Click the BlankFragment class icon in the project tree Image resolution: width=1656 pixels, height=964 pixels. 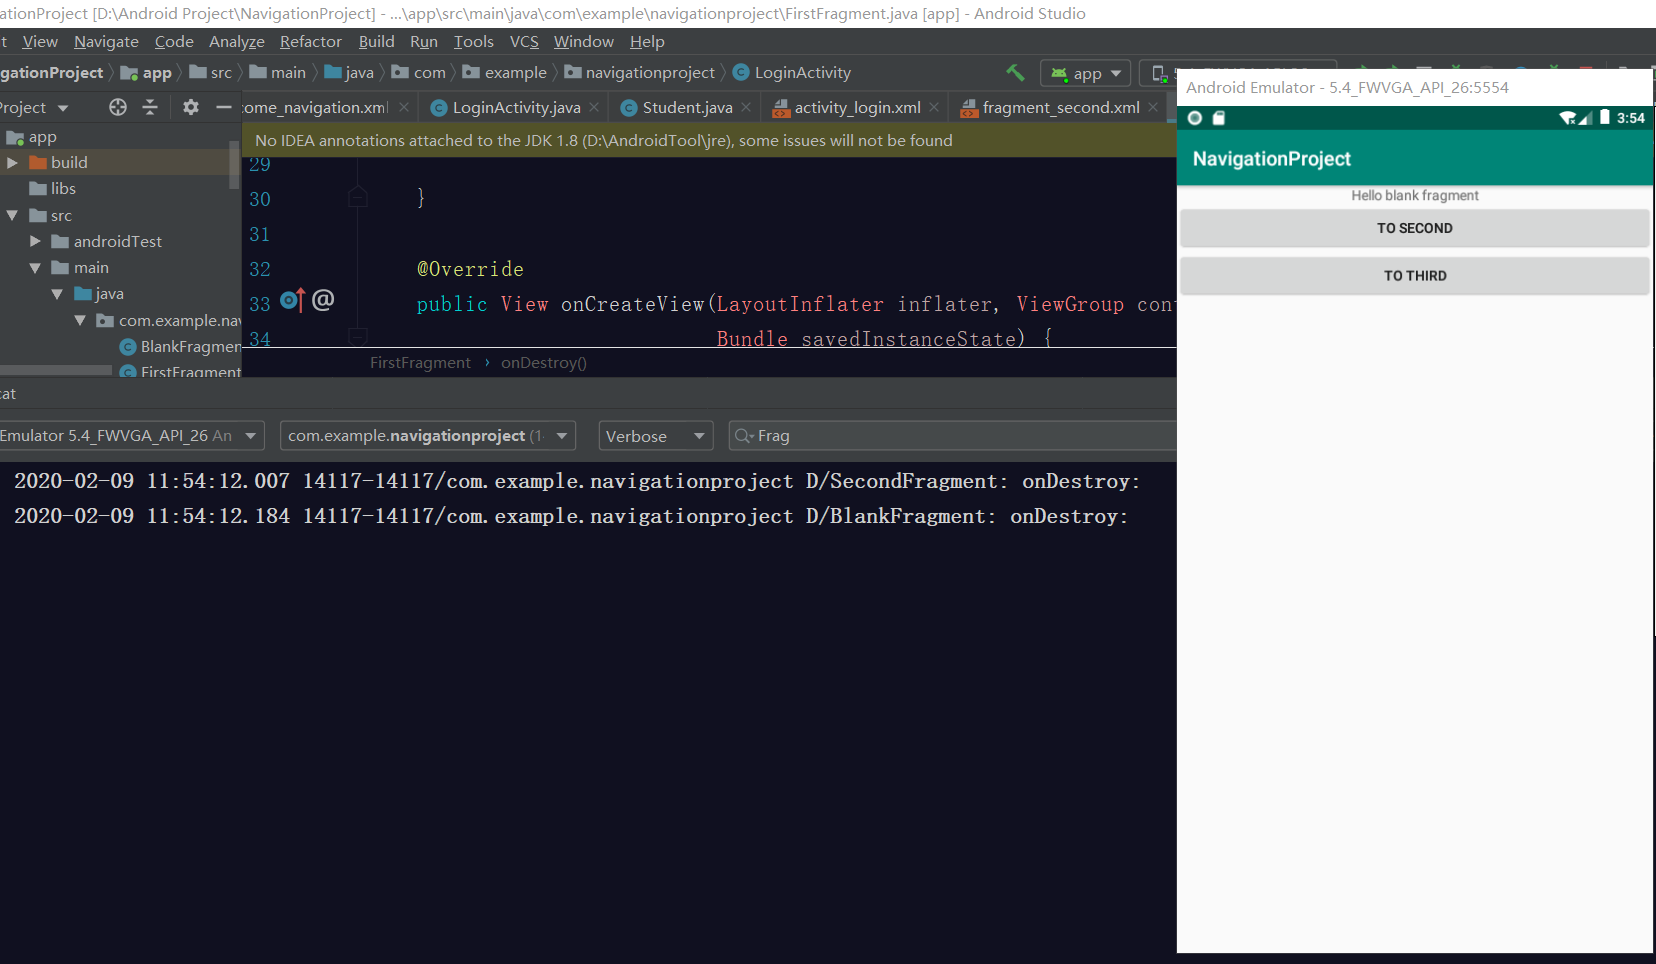click(128, 347)
